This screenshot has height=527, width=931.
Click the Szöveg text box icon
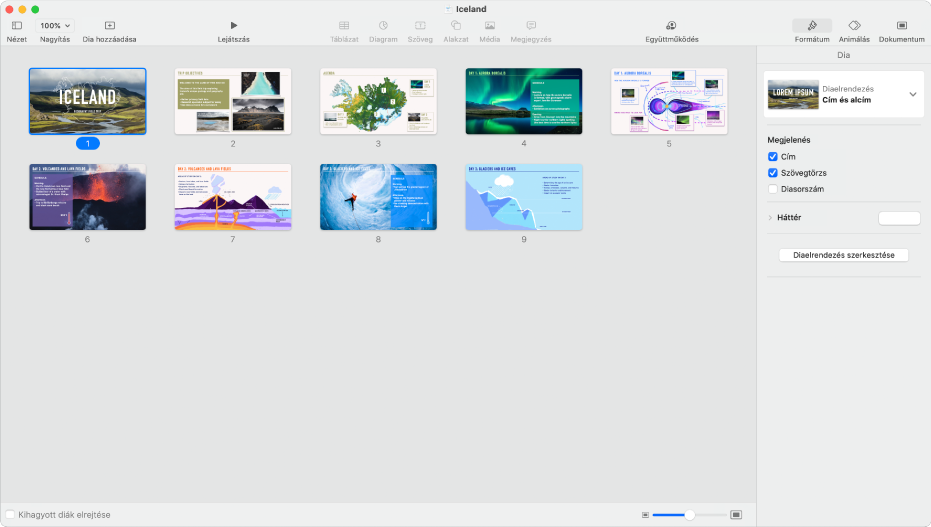(420, 26)
